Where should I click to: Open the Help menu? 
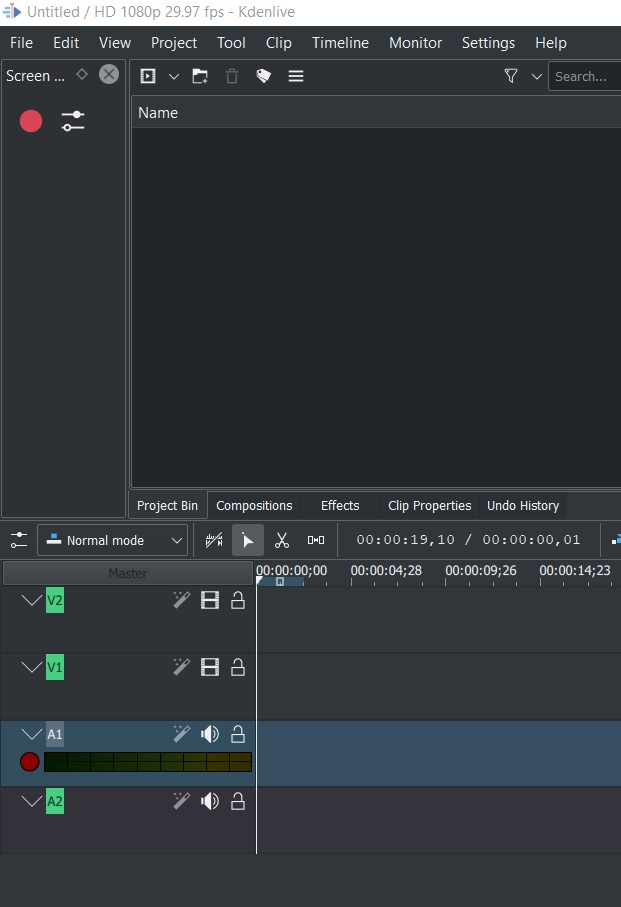(550, 43)
